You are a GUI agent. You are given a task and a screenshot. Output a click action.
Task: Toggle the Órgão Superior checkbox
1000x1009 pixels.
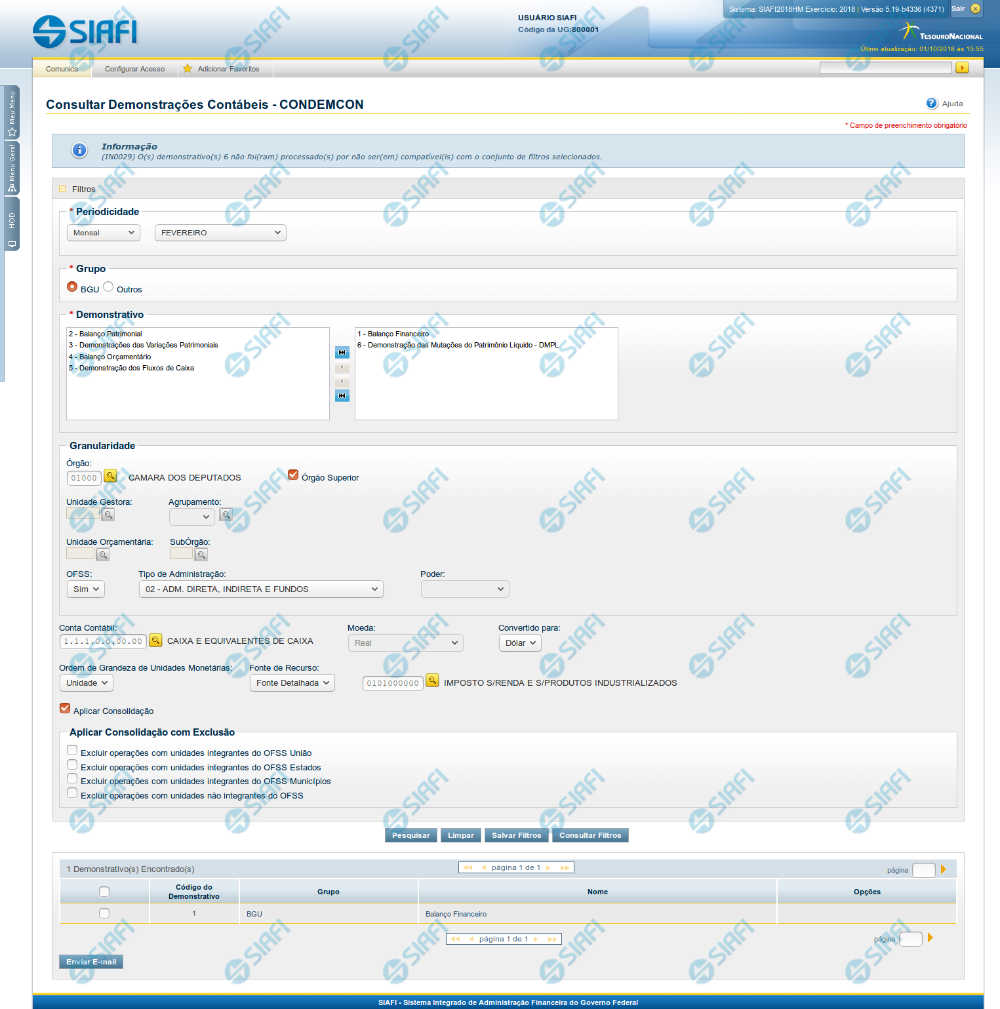(x=293, y=475)
